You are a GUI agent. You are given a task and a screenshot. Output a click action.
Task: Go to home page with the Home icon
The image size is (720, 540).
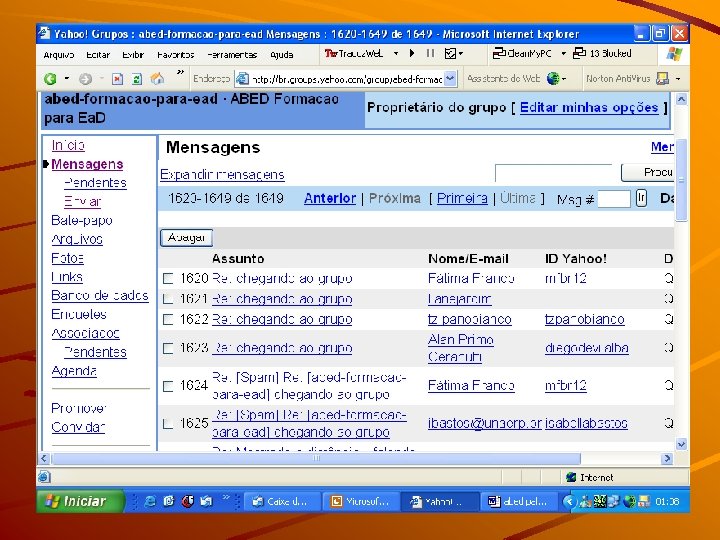[x=157, y=79]
